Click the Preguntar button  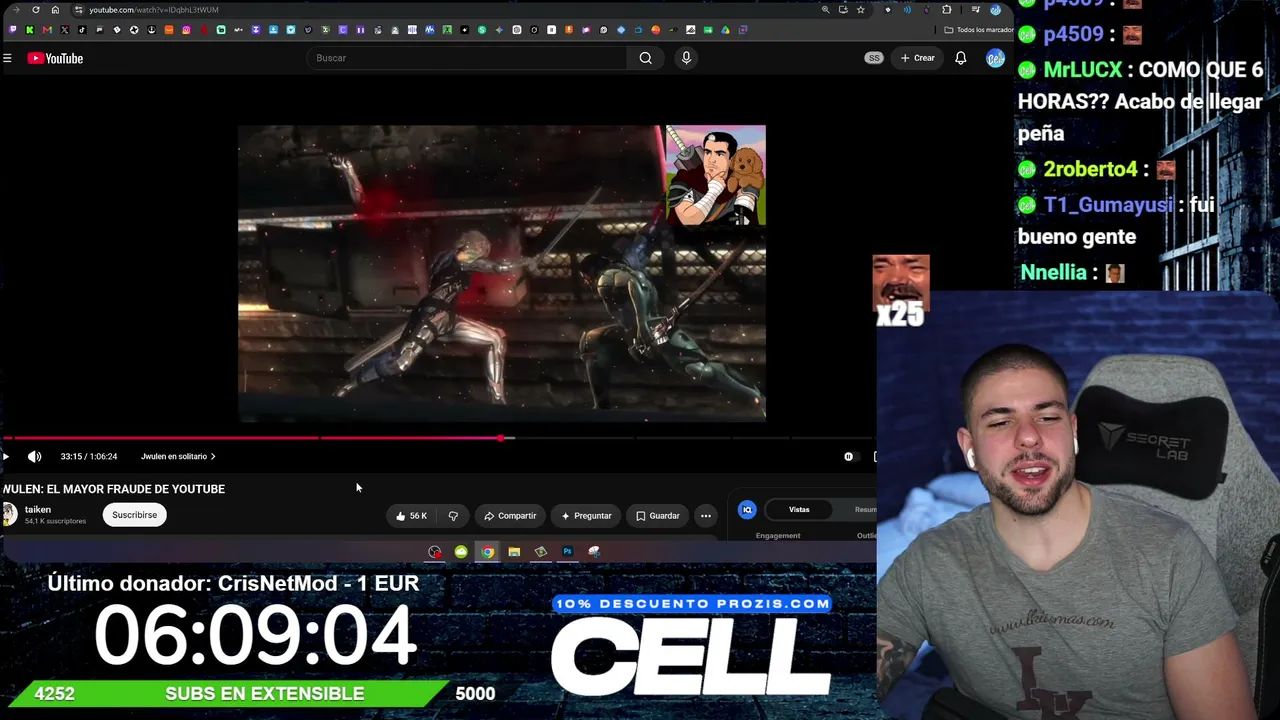coord(586,516)
